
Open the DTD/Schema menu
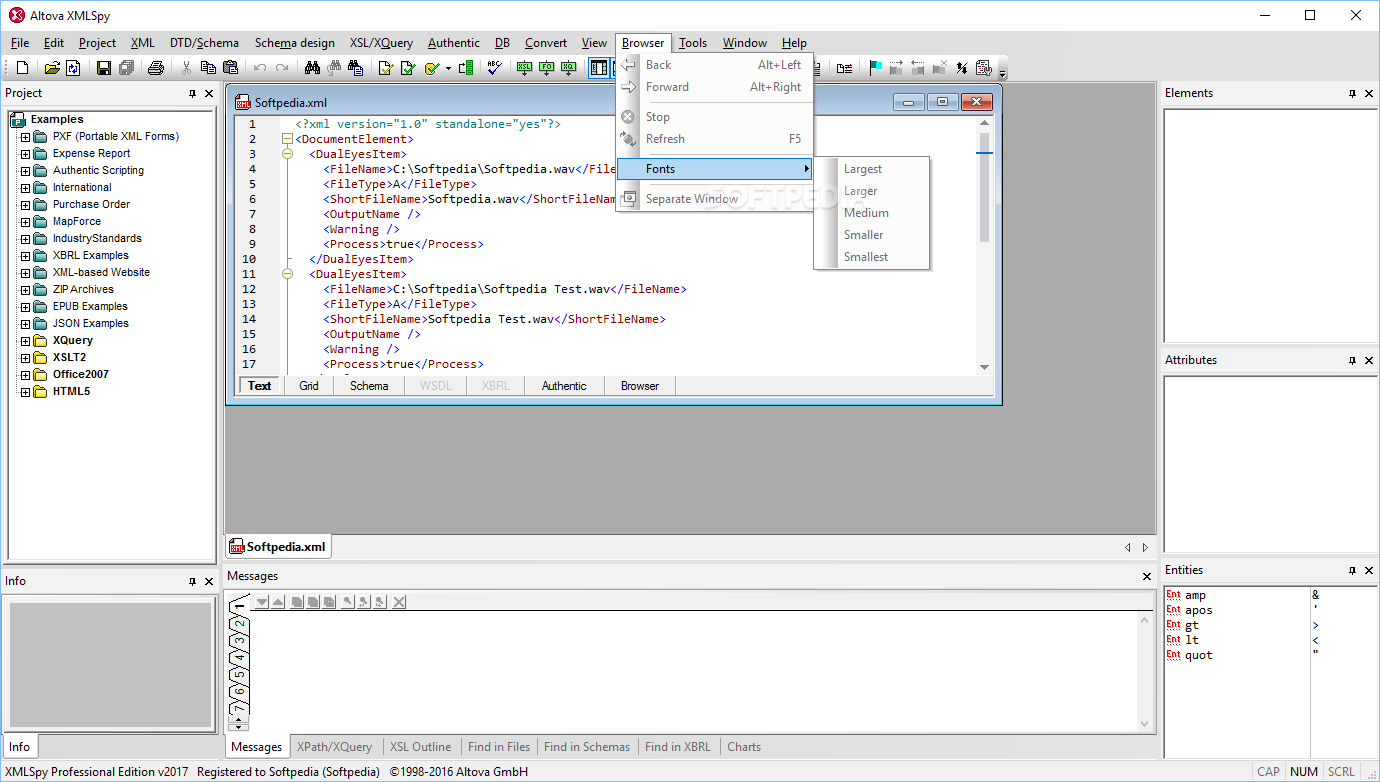[x=204, y=43]
